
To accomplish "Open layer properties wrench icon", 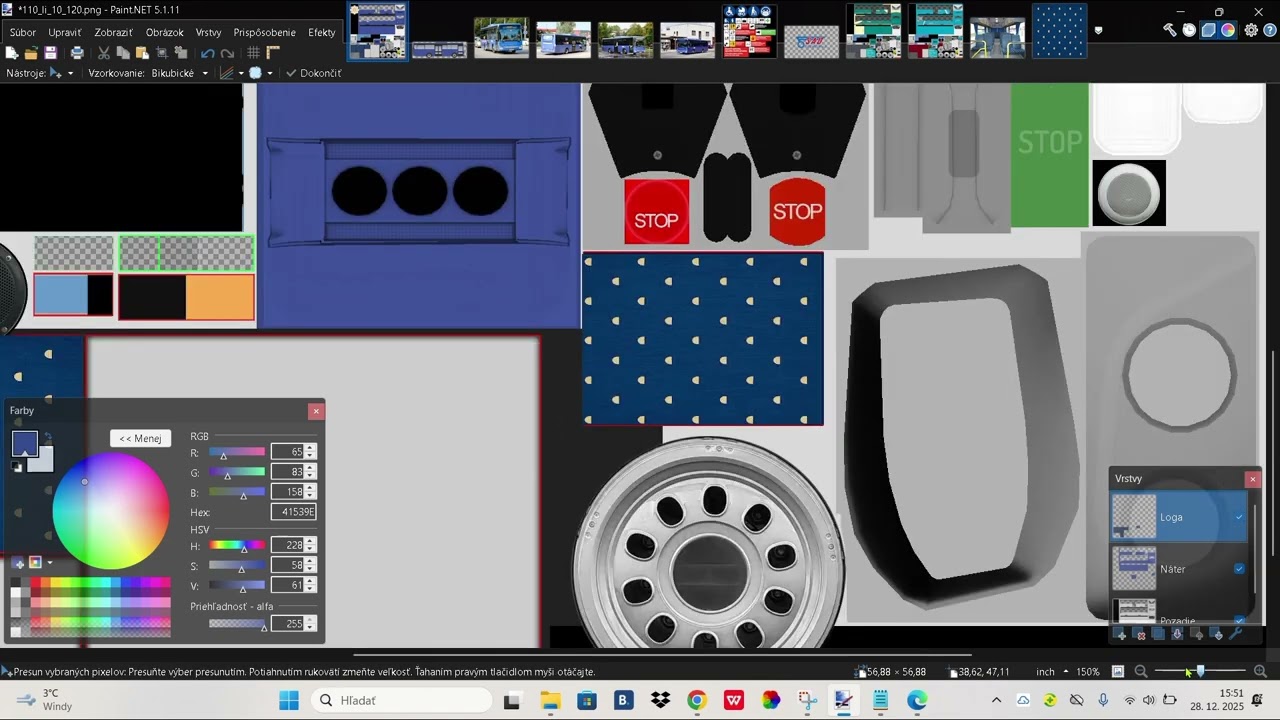I will (x=1236, y=634).
